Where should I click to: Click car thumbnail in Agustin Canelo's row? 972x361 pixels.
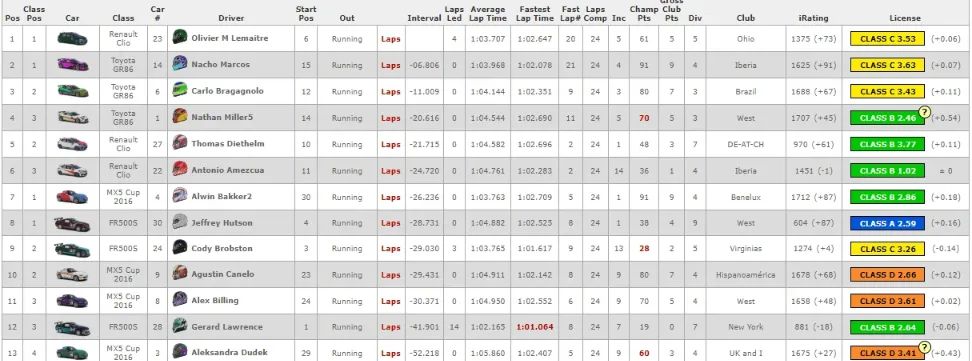(x=73, y=274)
